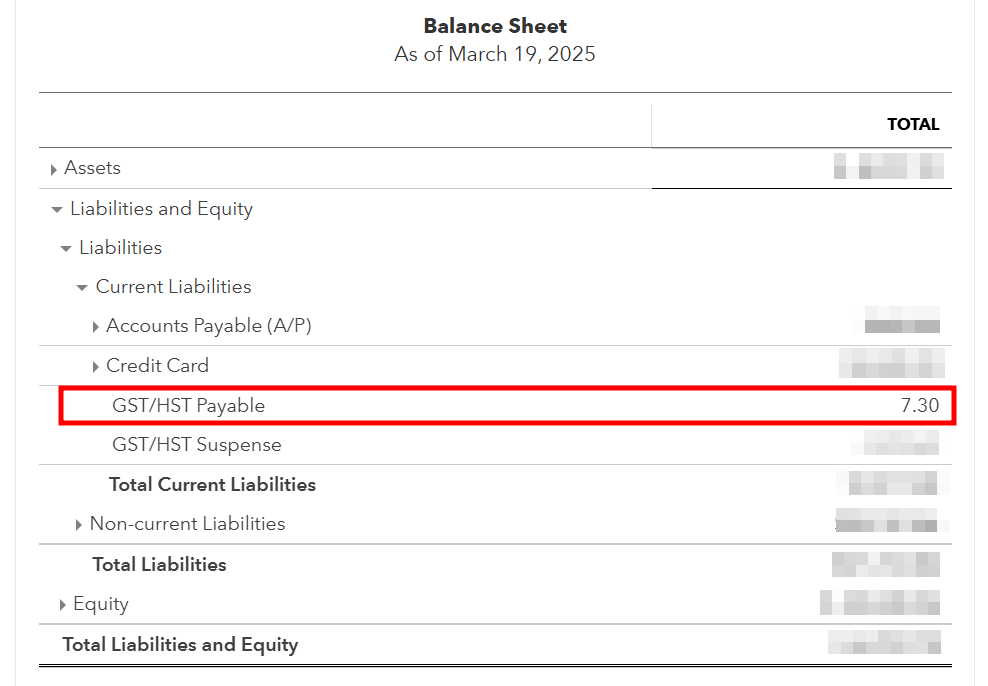Collapse the Liabilities and Equity section

tap(57, 210)
